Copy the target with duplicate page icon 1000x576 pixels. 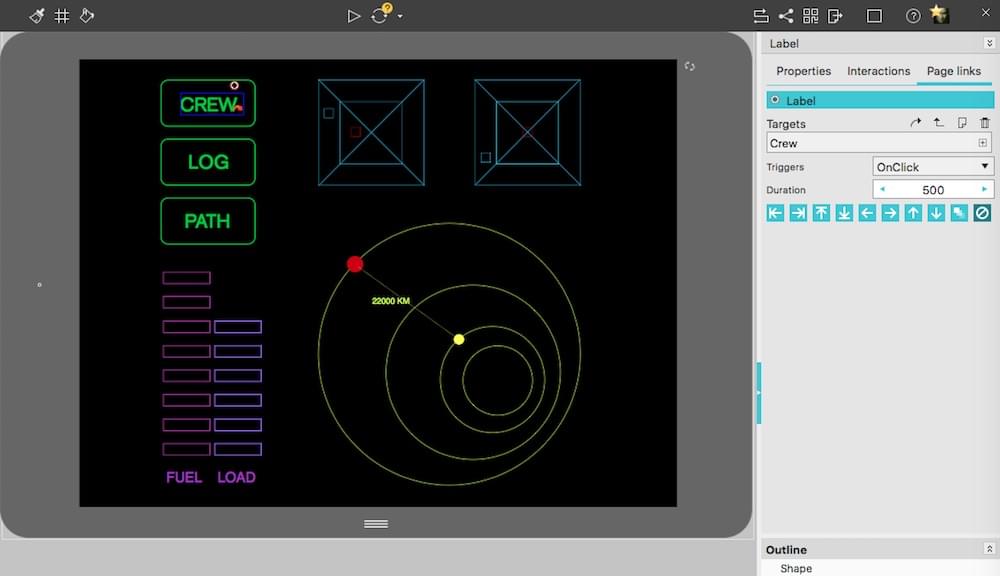[962, 122]
